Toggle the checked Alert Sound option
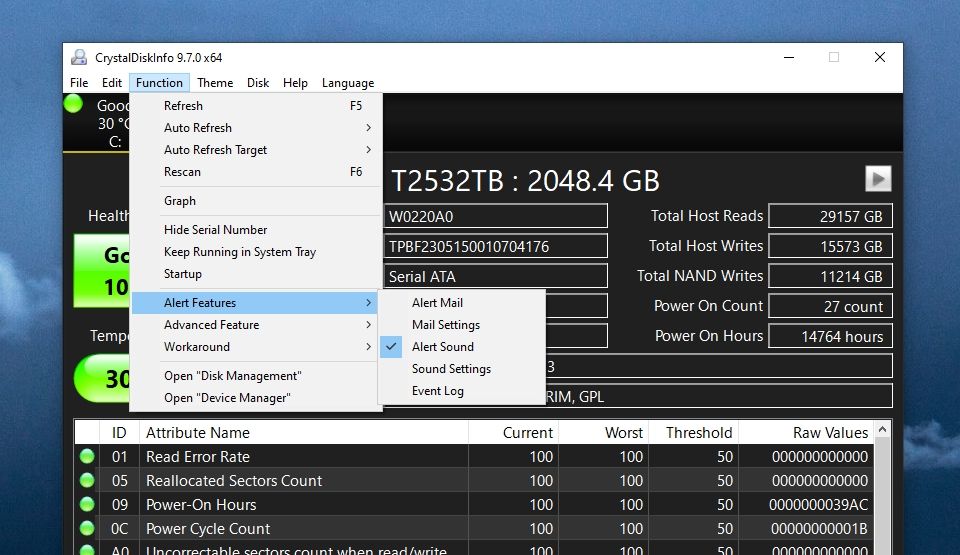Screen dimensions: 960x555 [x=462, y=347]
